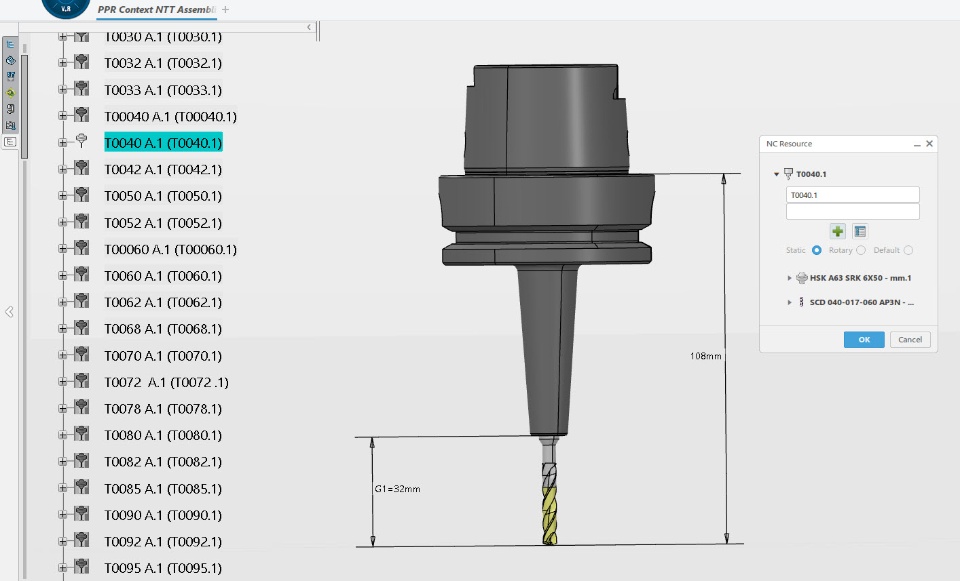960x581 pixels.
Task: Open the machine resource sidebar icon
Action: [x=10, y=126]
